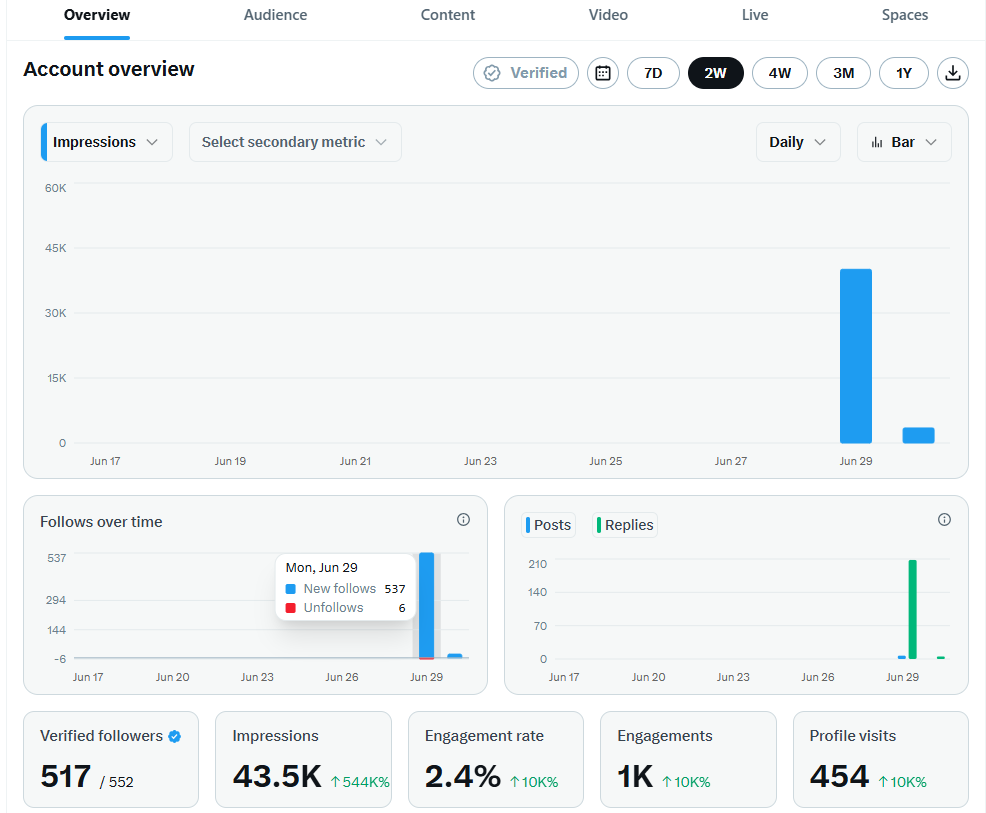The height and width of the screenshot is (813, 986).
Task: Switch to the Audience tab
Action: [275, 15]
